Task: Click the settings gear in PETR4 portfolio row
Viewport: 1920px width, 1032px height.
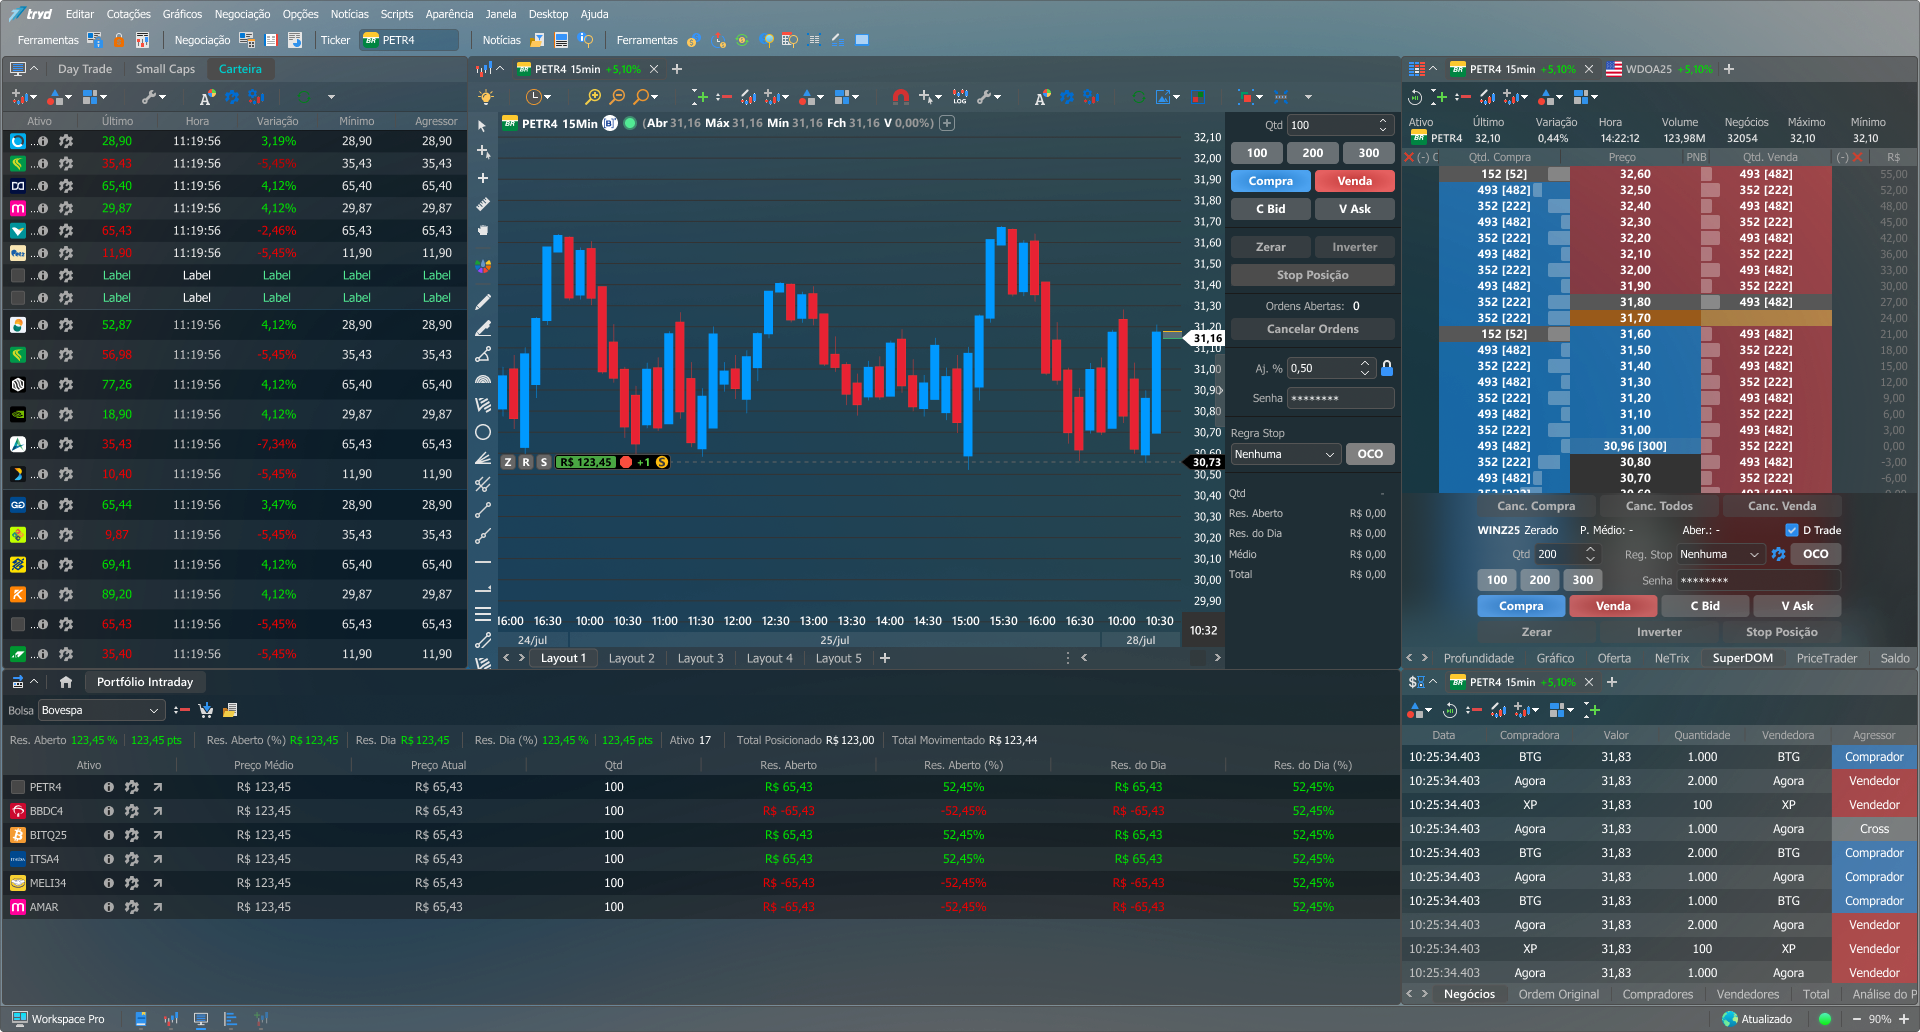Action: (x=132, y=787)
